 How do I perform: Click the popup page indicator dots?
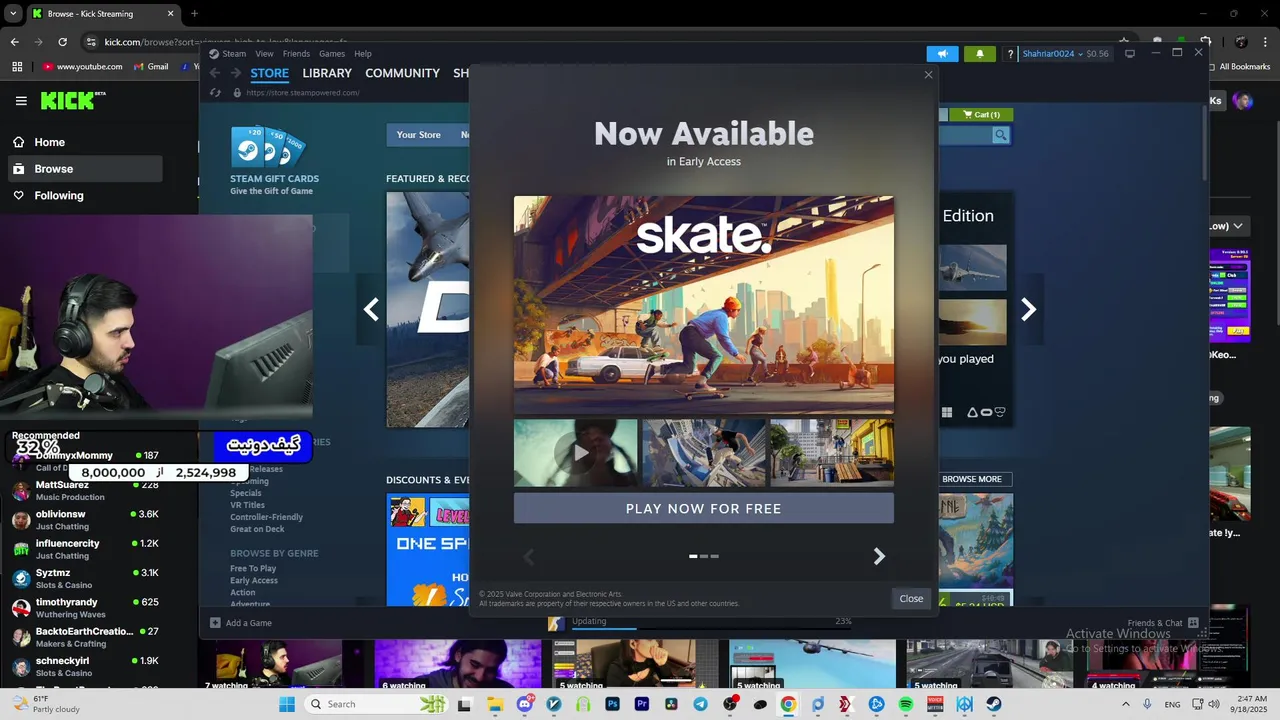tap(704, 556)
